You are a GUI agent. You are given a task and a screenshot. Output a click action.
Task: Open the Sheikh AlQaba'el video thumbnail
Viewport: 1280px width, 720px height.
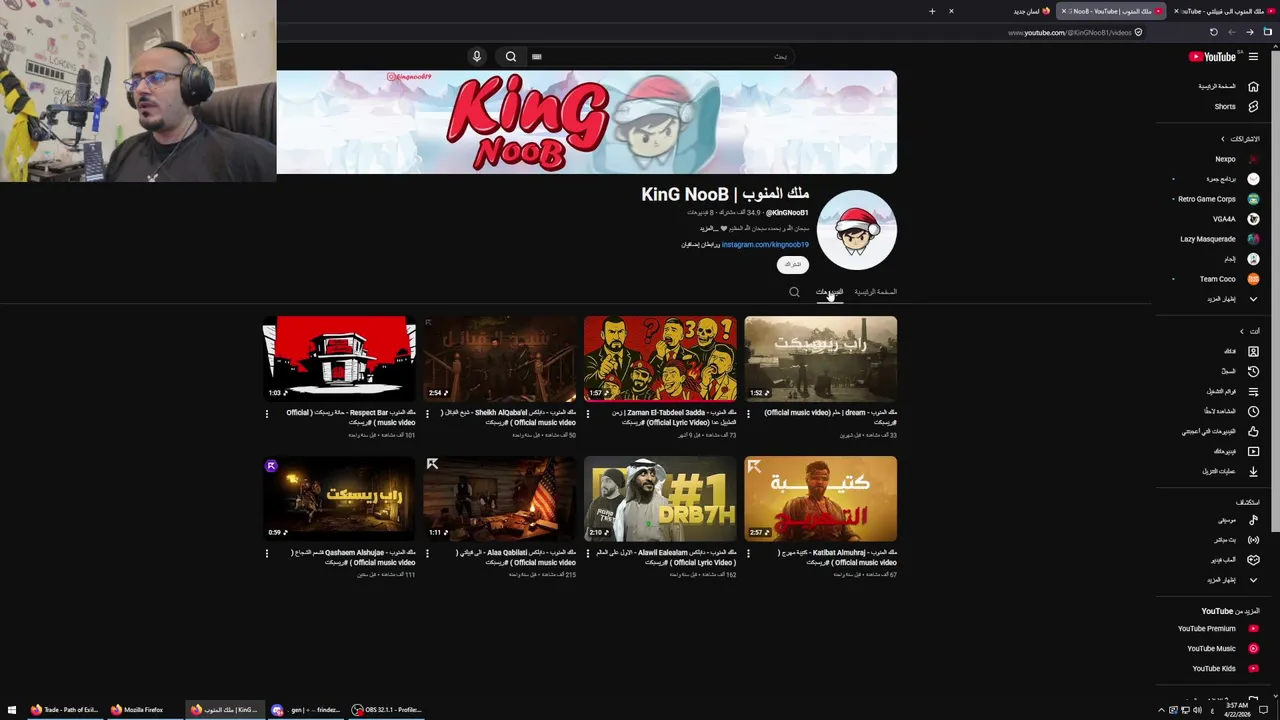tap(500, 358)
